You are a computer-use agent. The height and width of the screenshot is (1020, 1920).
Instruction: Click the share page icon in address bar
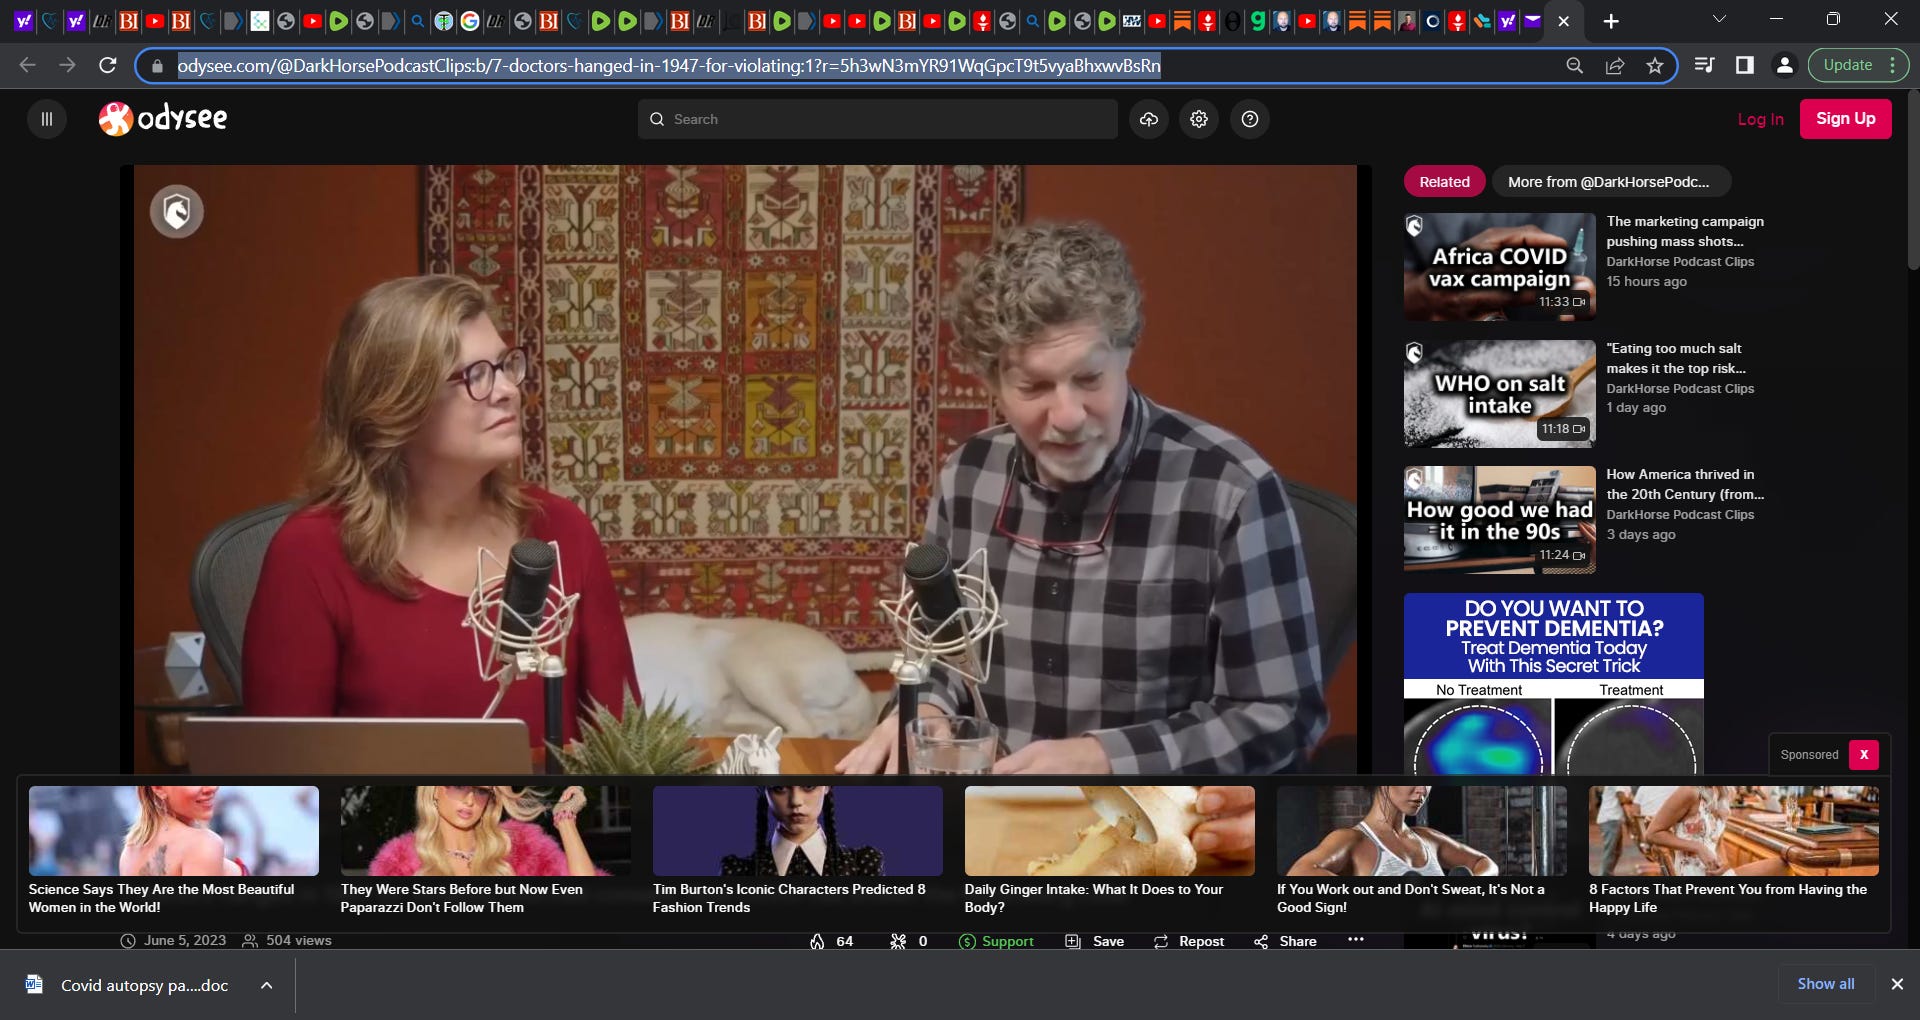click(1615, 66)
